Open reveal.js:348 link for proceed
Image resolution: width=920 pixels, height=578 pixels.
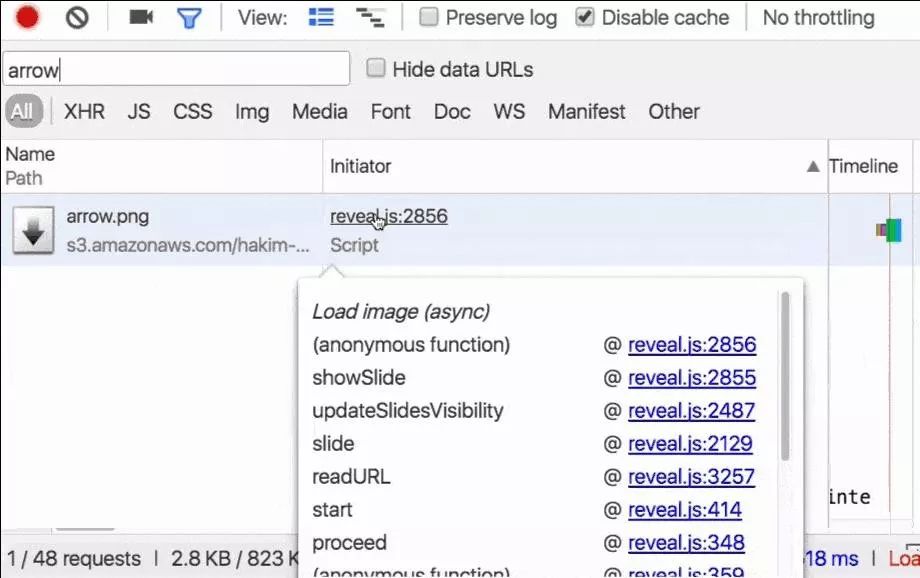(686, 542)
